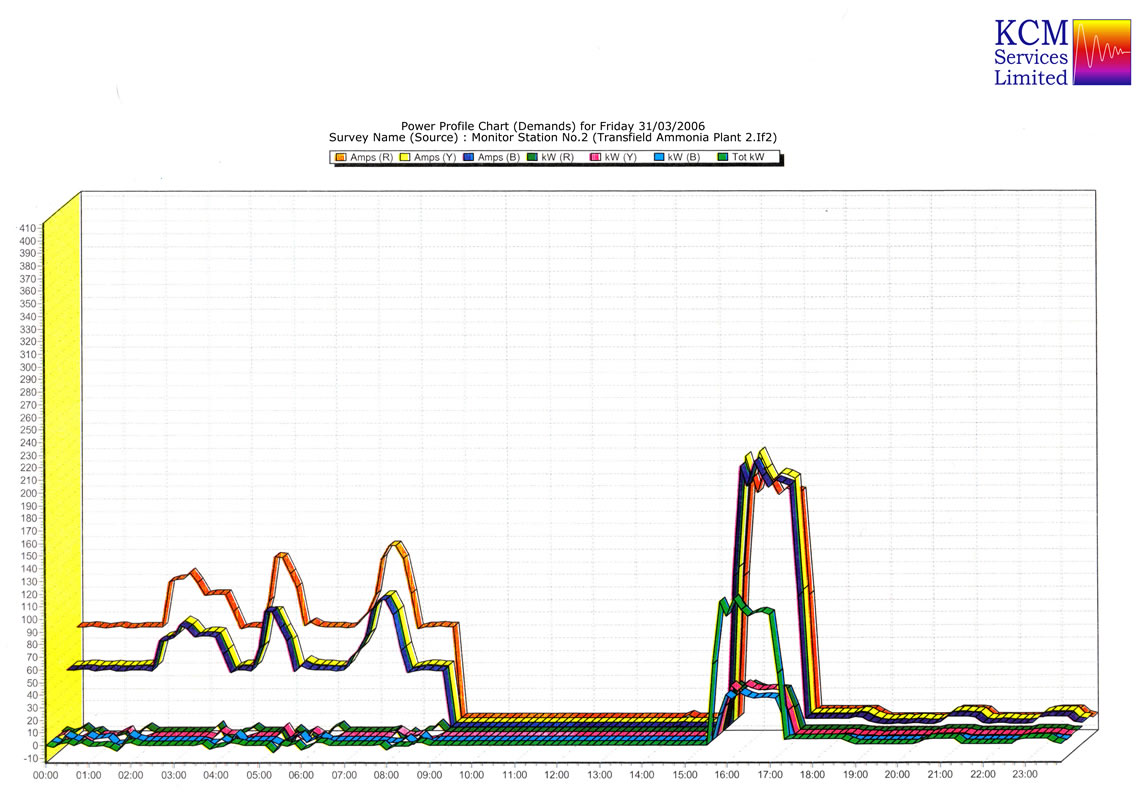Viewport: 1141px width, 804px height.
Task: Click the 200 value on the vertical axis
Action: [28, 493]
